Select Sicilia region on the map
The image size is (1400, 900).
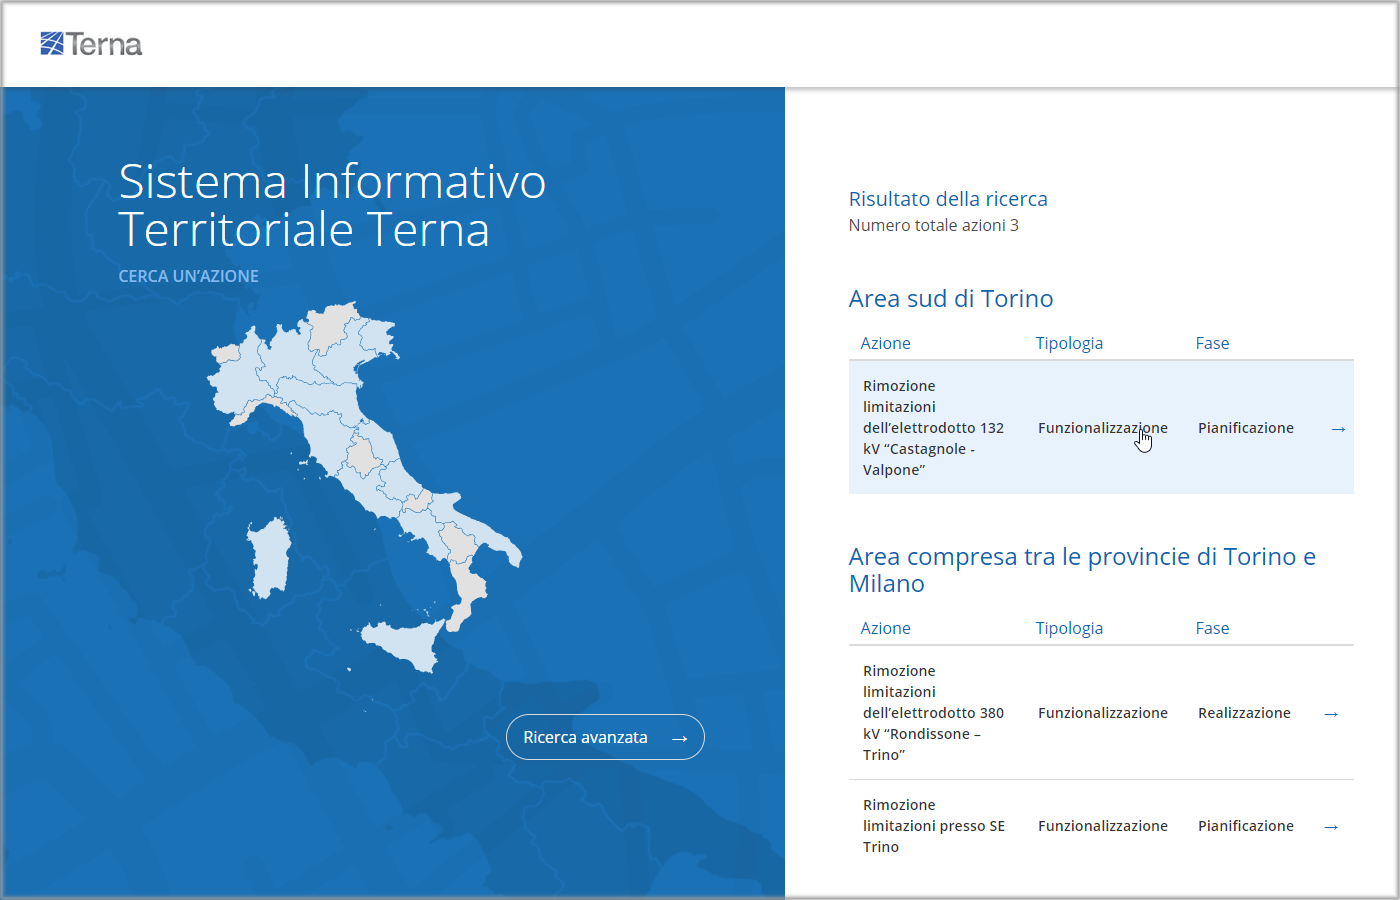[x=405, y=643]
